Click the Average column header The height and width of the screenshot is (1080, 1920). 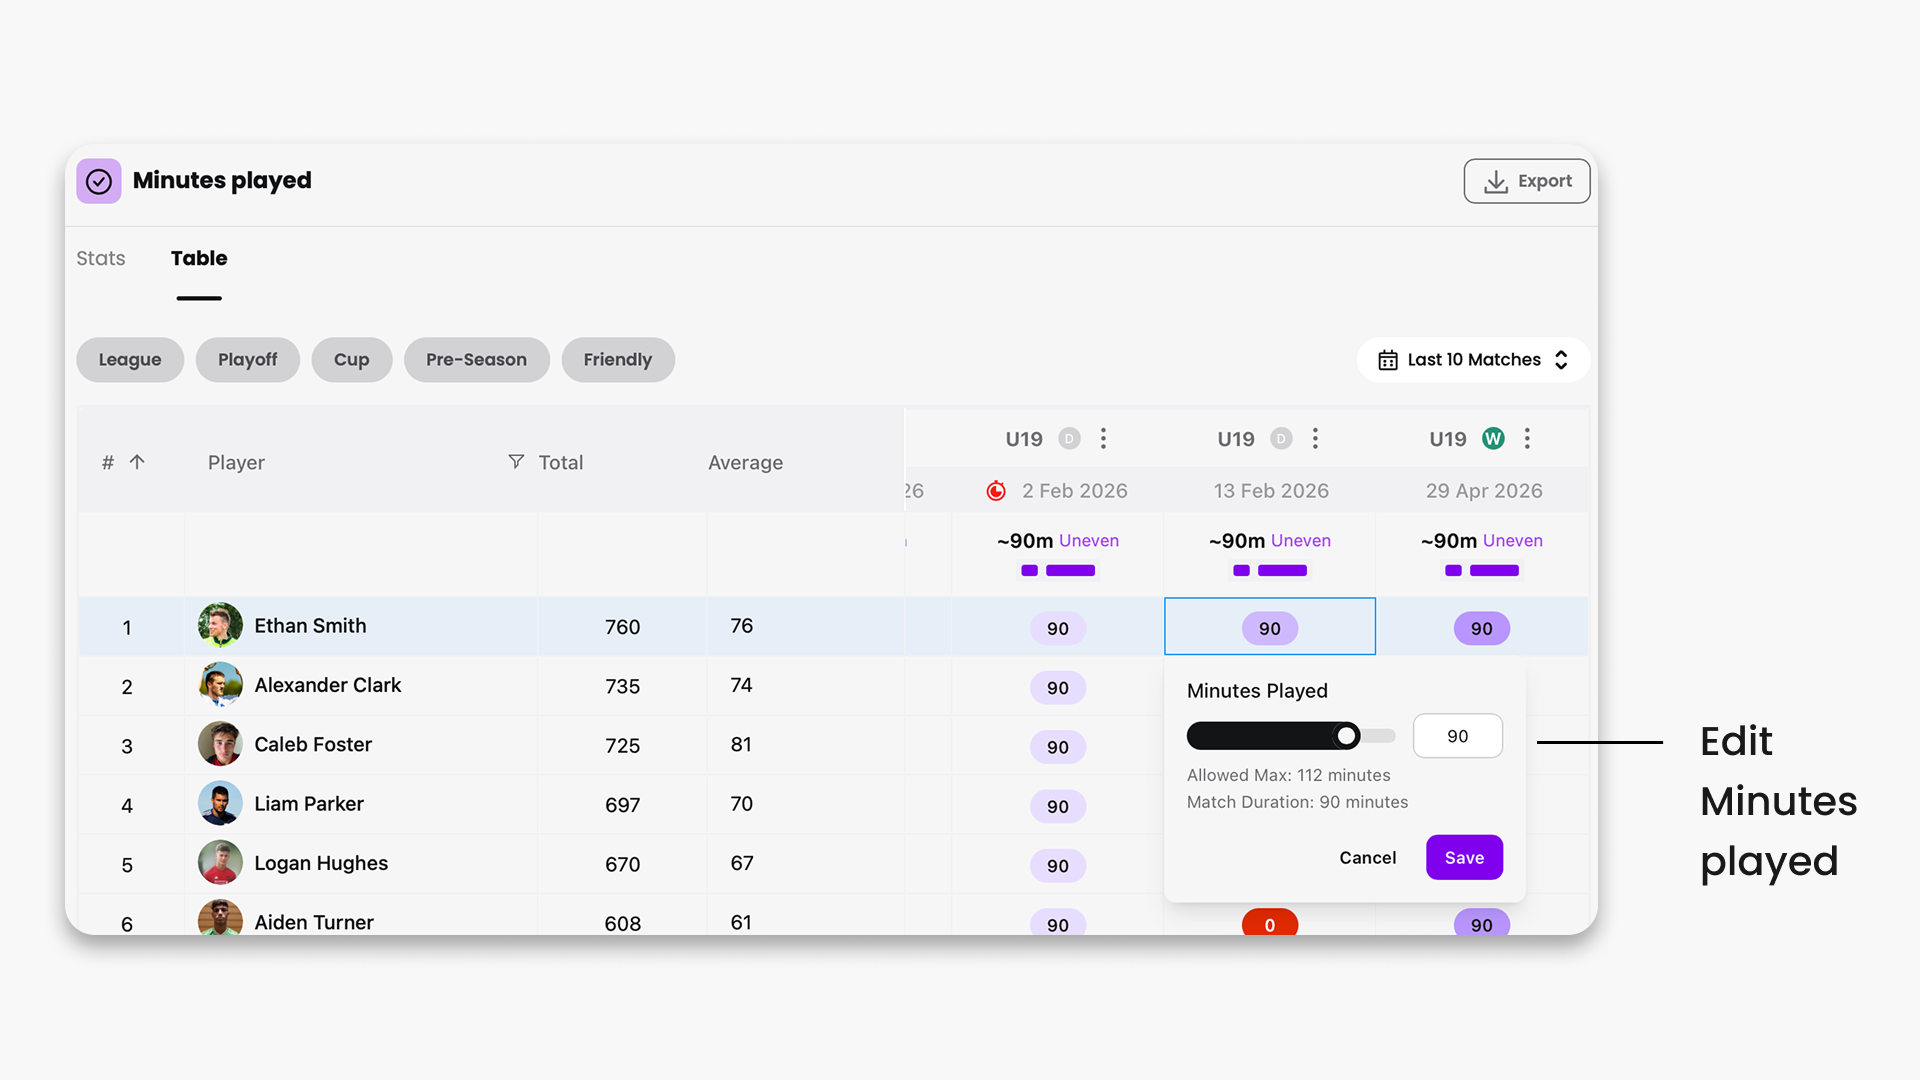(x=745, y=463)
